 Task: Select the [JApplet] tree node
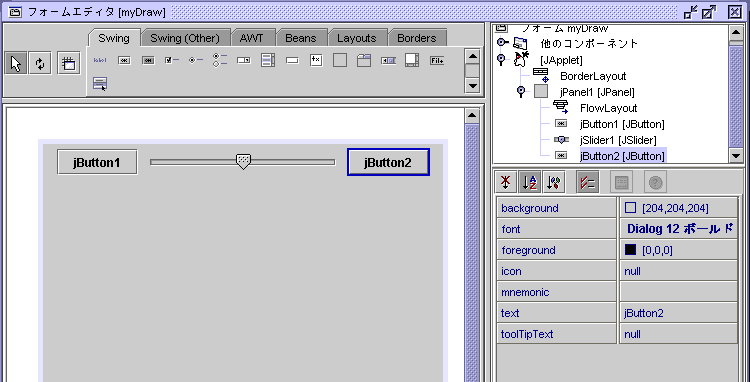tap(561, 60)
